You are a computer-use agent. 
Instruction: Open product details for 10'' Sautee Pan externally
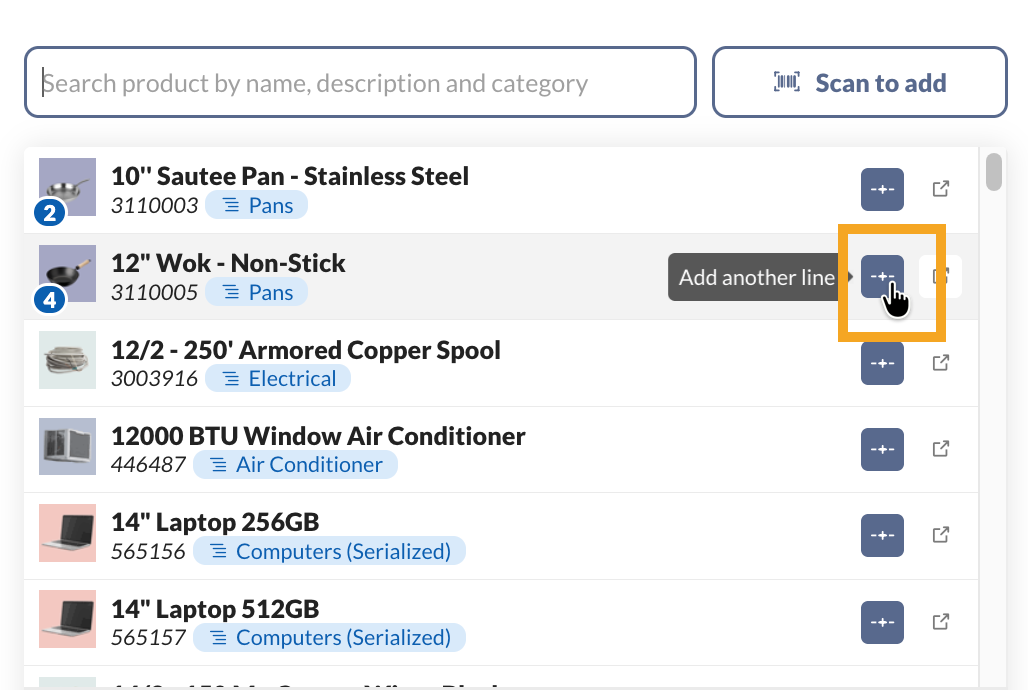(x=940, y=189)
